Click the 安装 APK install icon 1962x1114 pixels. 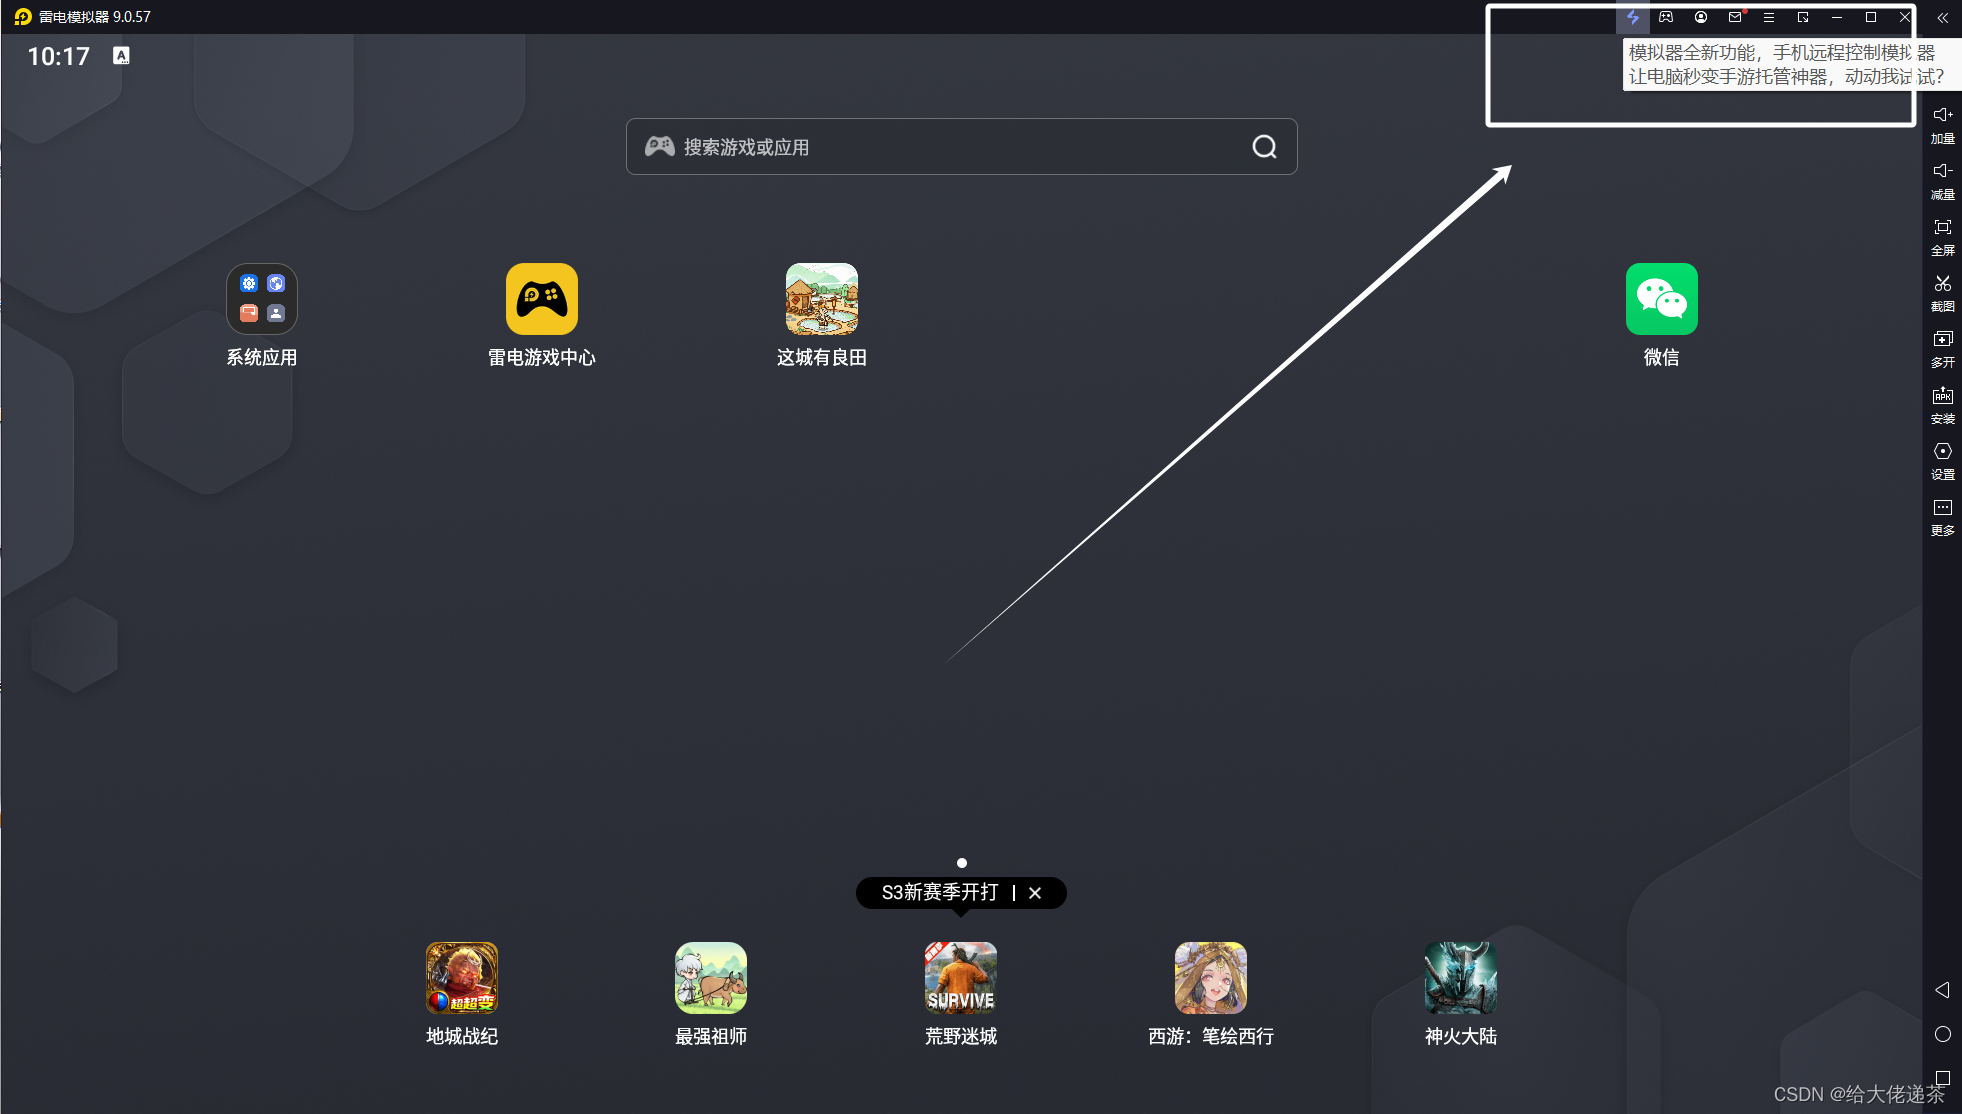point(1942,404)
